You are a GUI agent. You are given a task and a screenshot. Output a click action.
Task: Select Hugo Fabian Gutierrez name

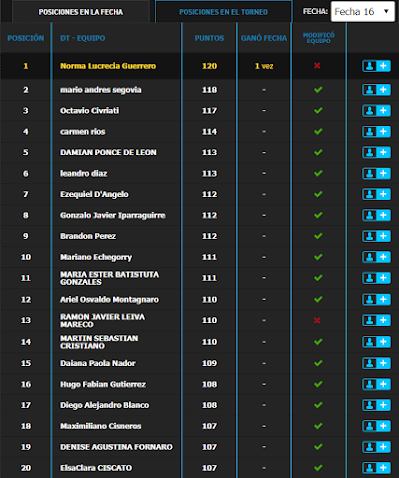[x=103, y=384]
